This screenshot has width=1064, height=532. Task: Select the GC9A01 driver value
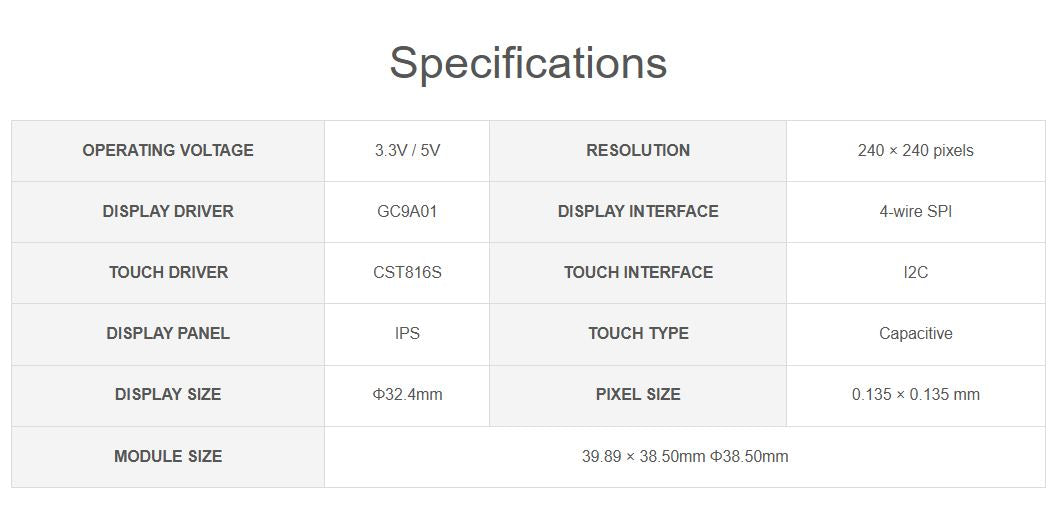point(407,211)
